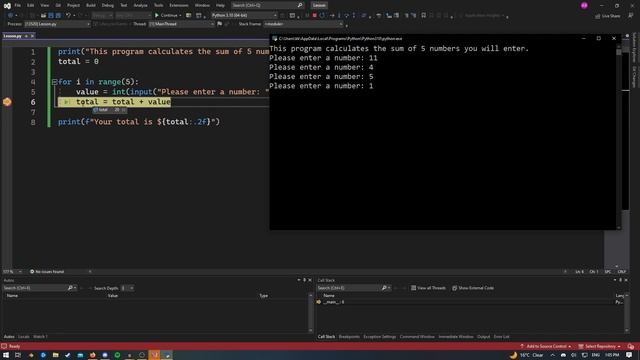This screenshot has width=640, height=360.
Task: Open the Extensions menu
Action: coord(179,5)
